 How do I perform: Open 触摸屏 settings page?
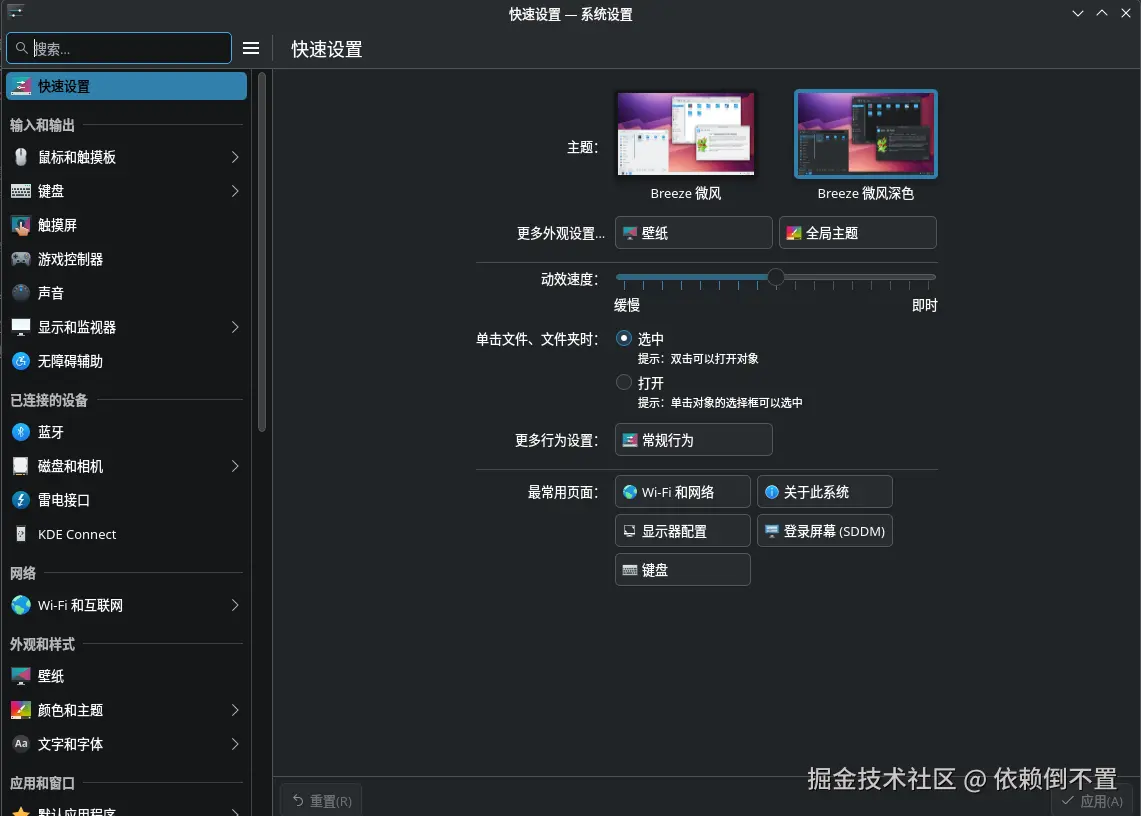pyautogui.click(x=127, y=226)
